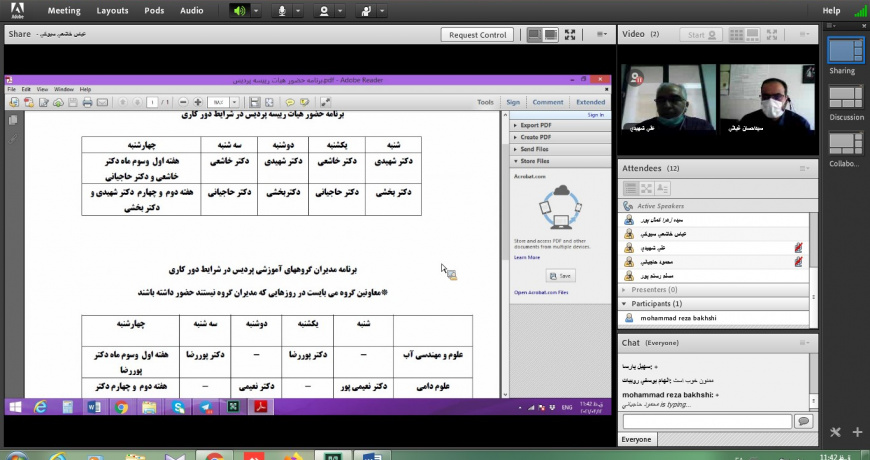Click the zoom out minus icon in Reader

[183, 102]
